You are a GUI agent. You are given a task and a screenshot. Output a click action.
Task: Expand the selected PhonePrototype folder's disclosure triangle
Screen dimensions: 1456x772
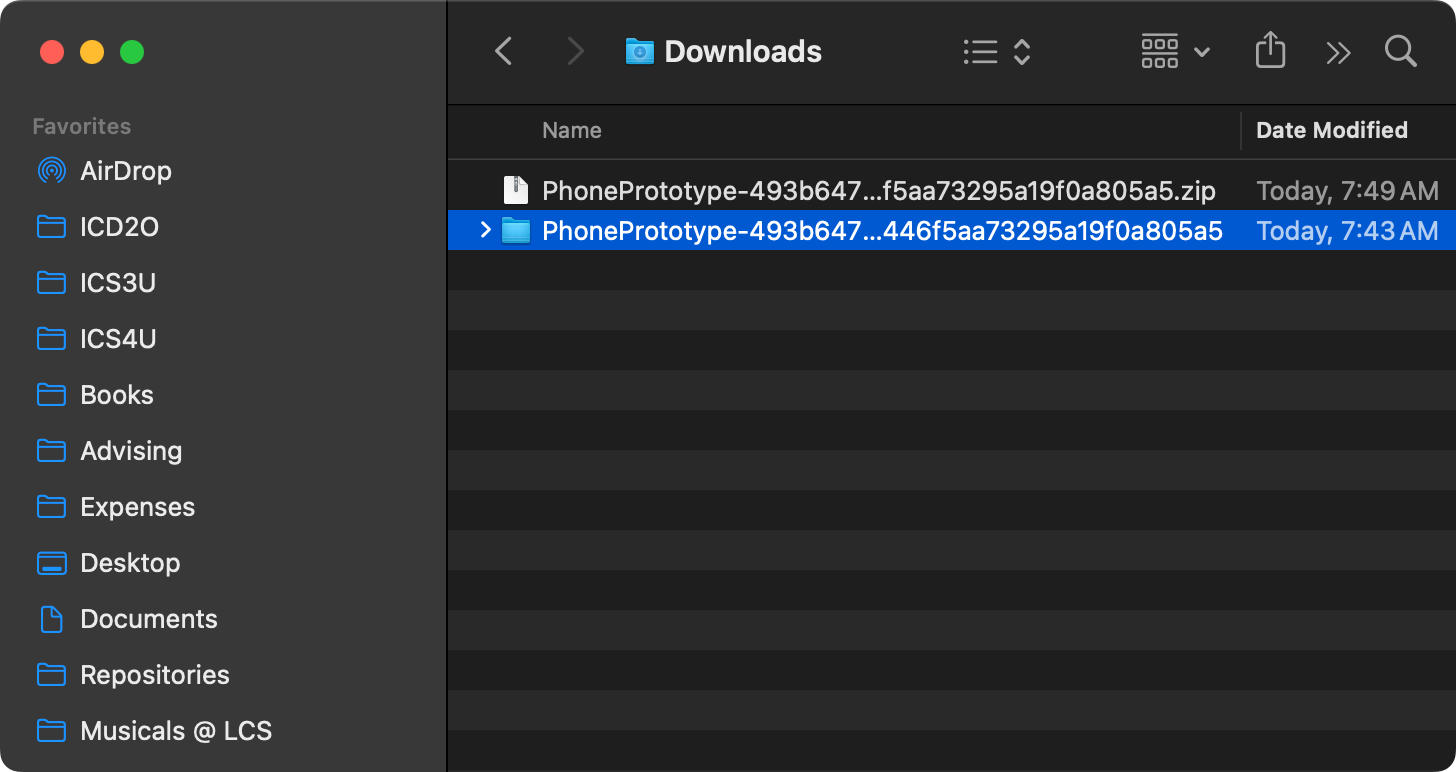pos(485,230)
